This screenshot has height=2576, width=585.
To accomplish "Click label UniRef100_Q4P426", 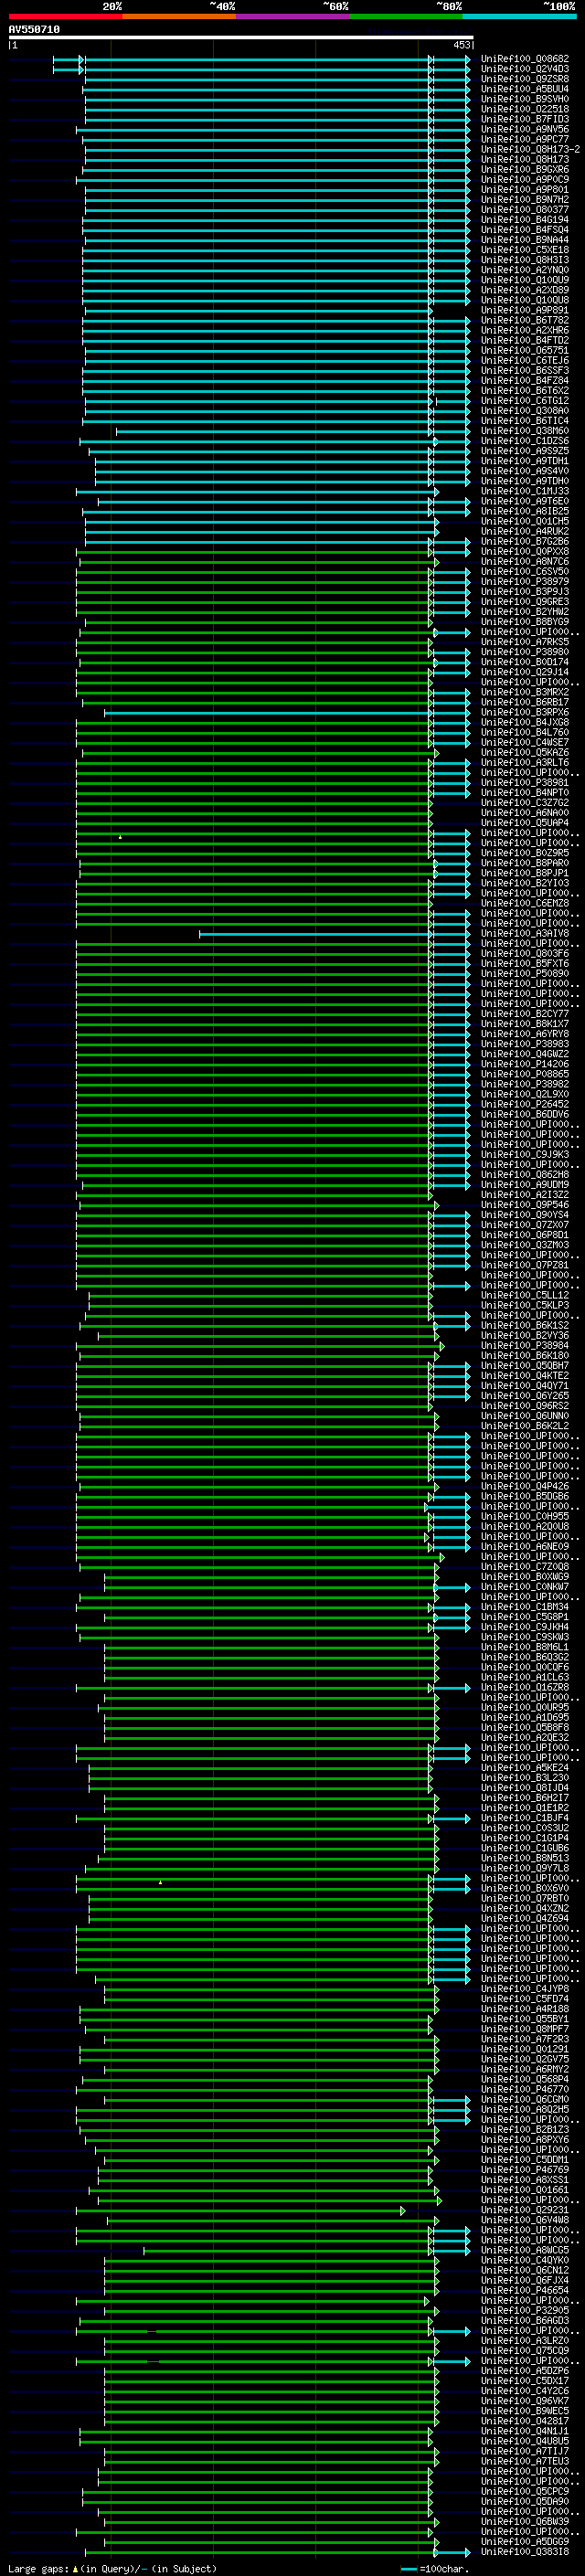I will pyautogui.click(x=525, y=1487).
